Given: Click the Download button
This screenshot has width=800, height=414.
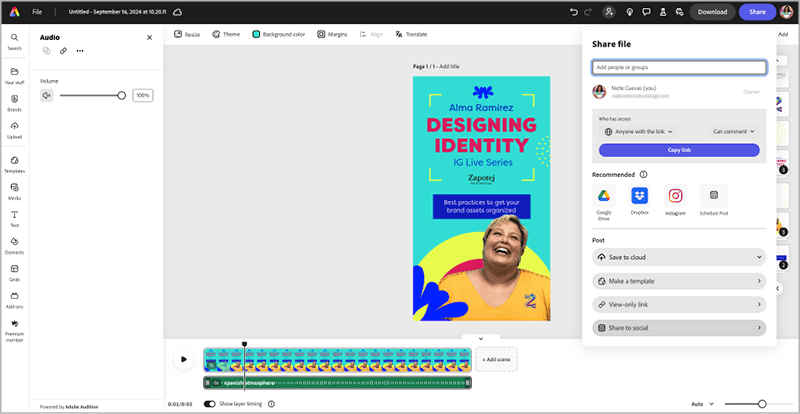Looking at the screenshot, I should (712, 12).
